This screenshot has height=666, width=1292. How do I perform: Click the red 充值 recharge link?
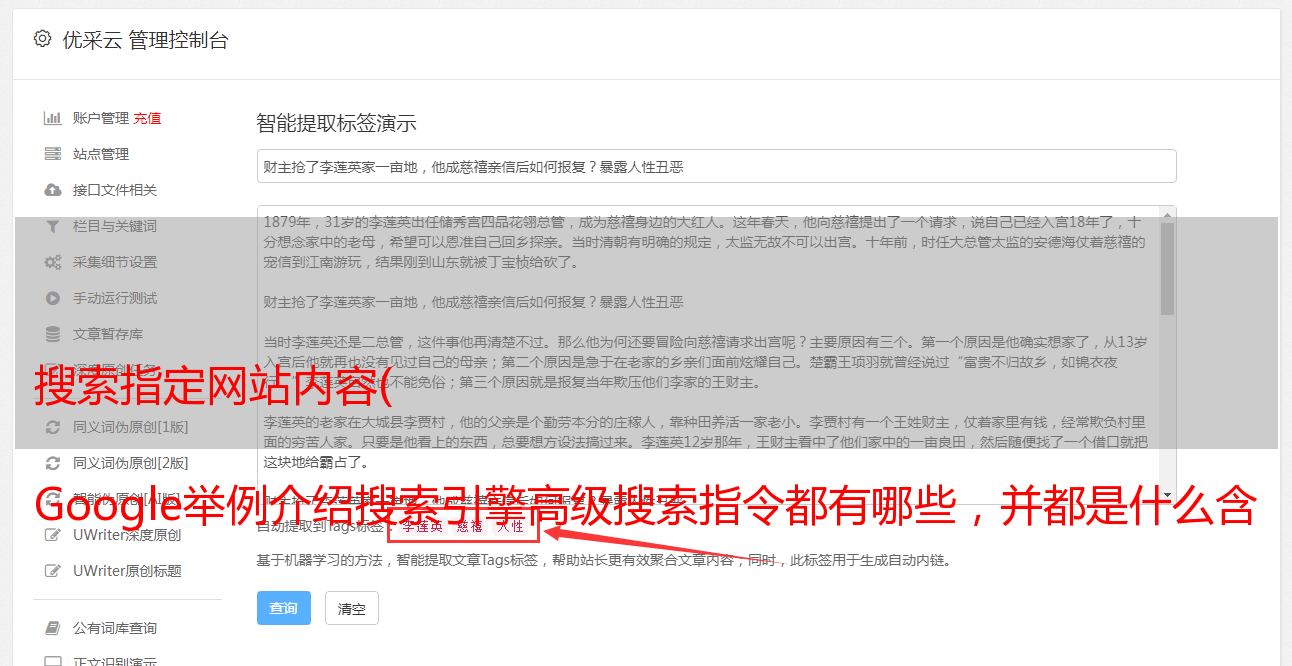[x=147, y=118]
